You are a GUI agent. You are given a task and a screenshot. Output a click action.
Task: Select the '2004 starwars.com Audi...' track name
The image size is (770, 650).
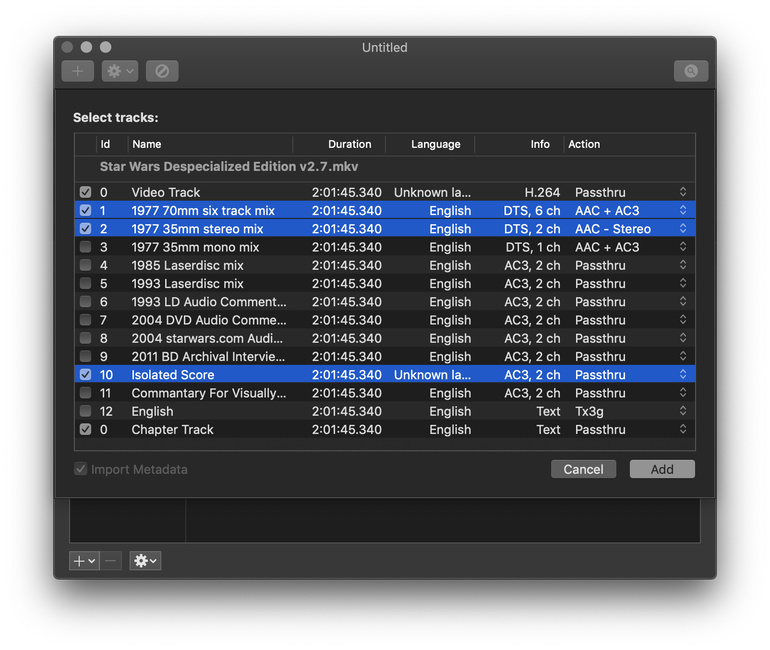[207, 338]
